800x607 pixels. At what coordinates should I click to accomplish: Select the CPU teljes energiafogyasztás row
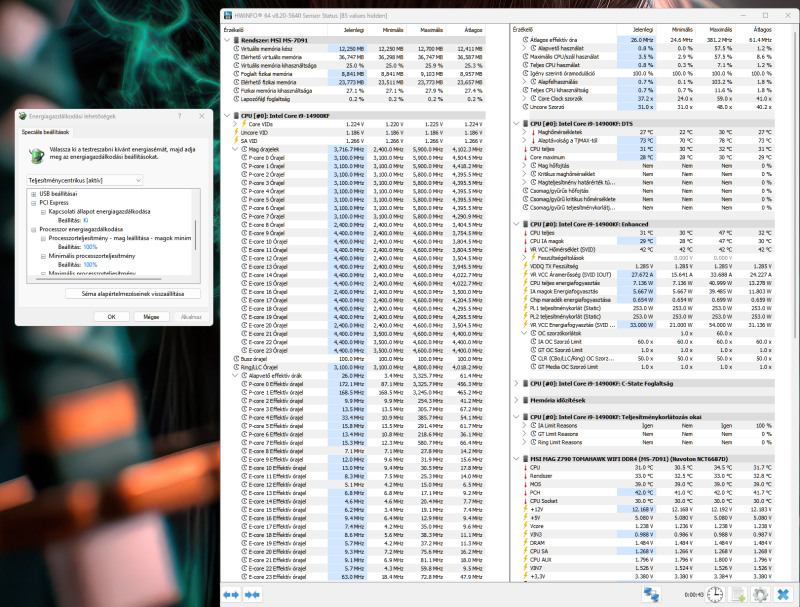[x=647, y=283]
